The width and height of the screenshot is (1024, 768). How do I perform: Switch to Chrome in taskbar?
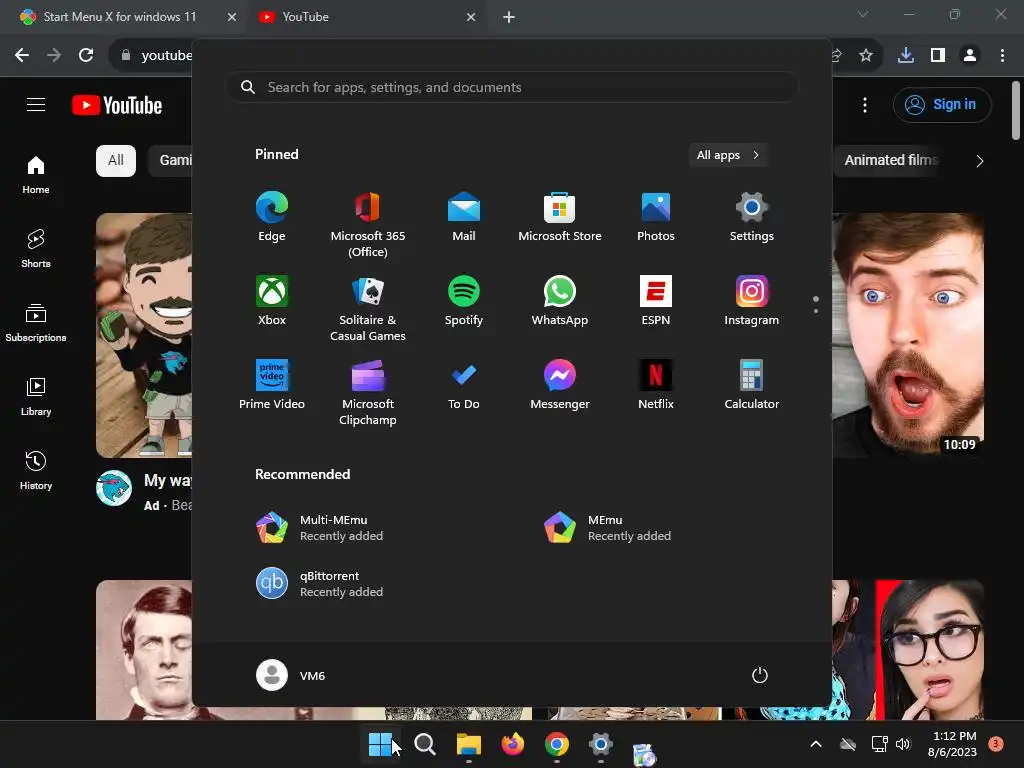coord(556,744)
